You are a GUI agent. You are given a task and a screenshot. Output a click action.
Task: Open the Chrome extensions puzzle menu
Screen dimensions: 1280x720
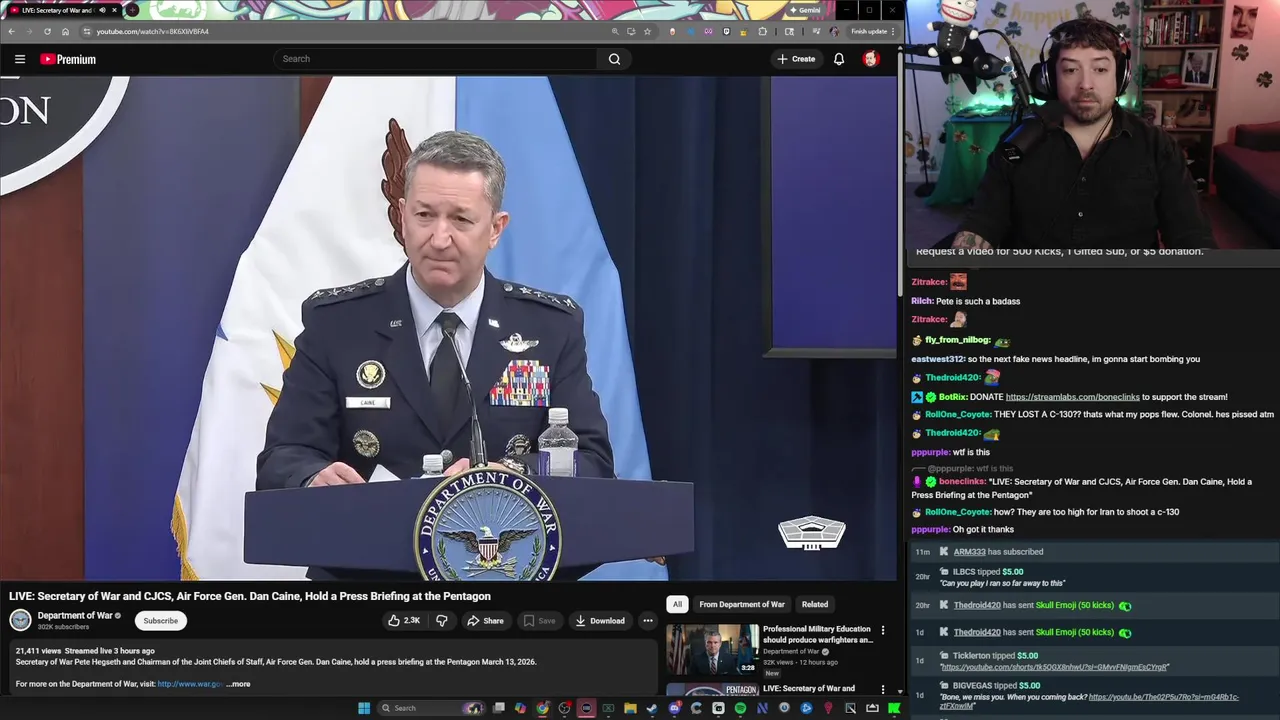coord(763,31)
